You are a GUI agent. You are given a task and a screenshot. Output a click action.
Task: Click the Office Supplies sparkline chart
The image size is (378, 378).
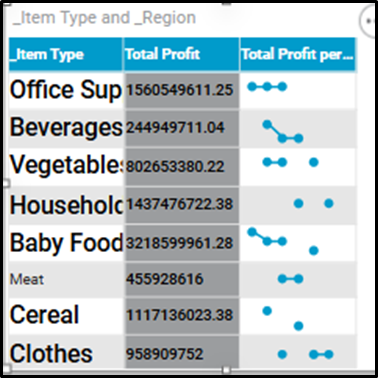coord(267,87)
